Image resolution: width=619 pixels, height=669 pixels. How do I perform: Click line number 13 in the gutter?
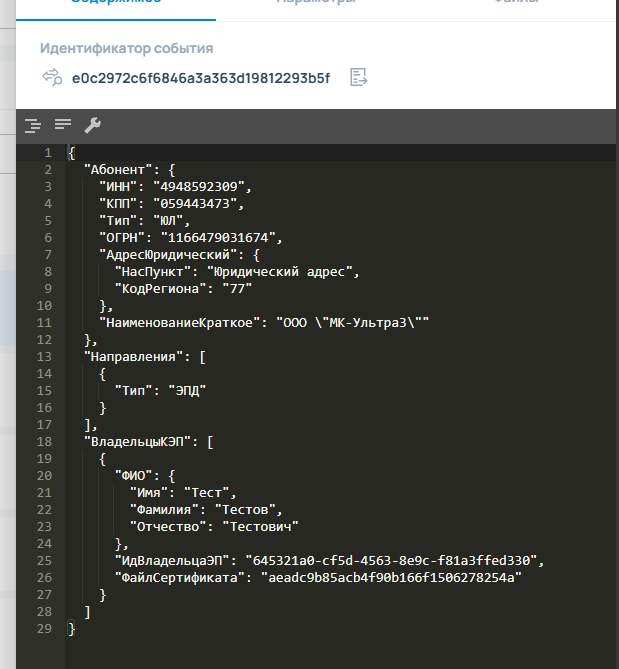44,357
